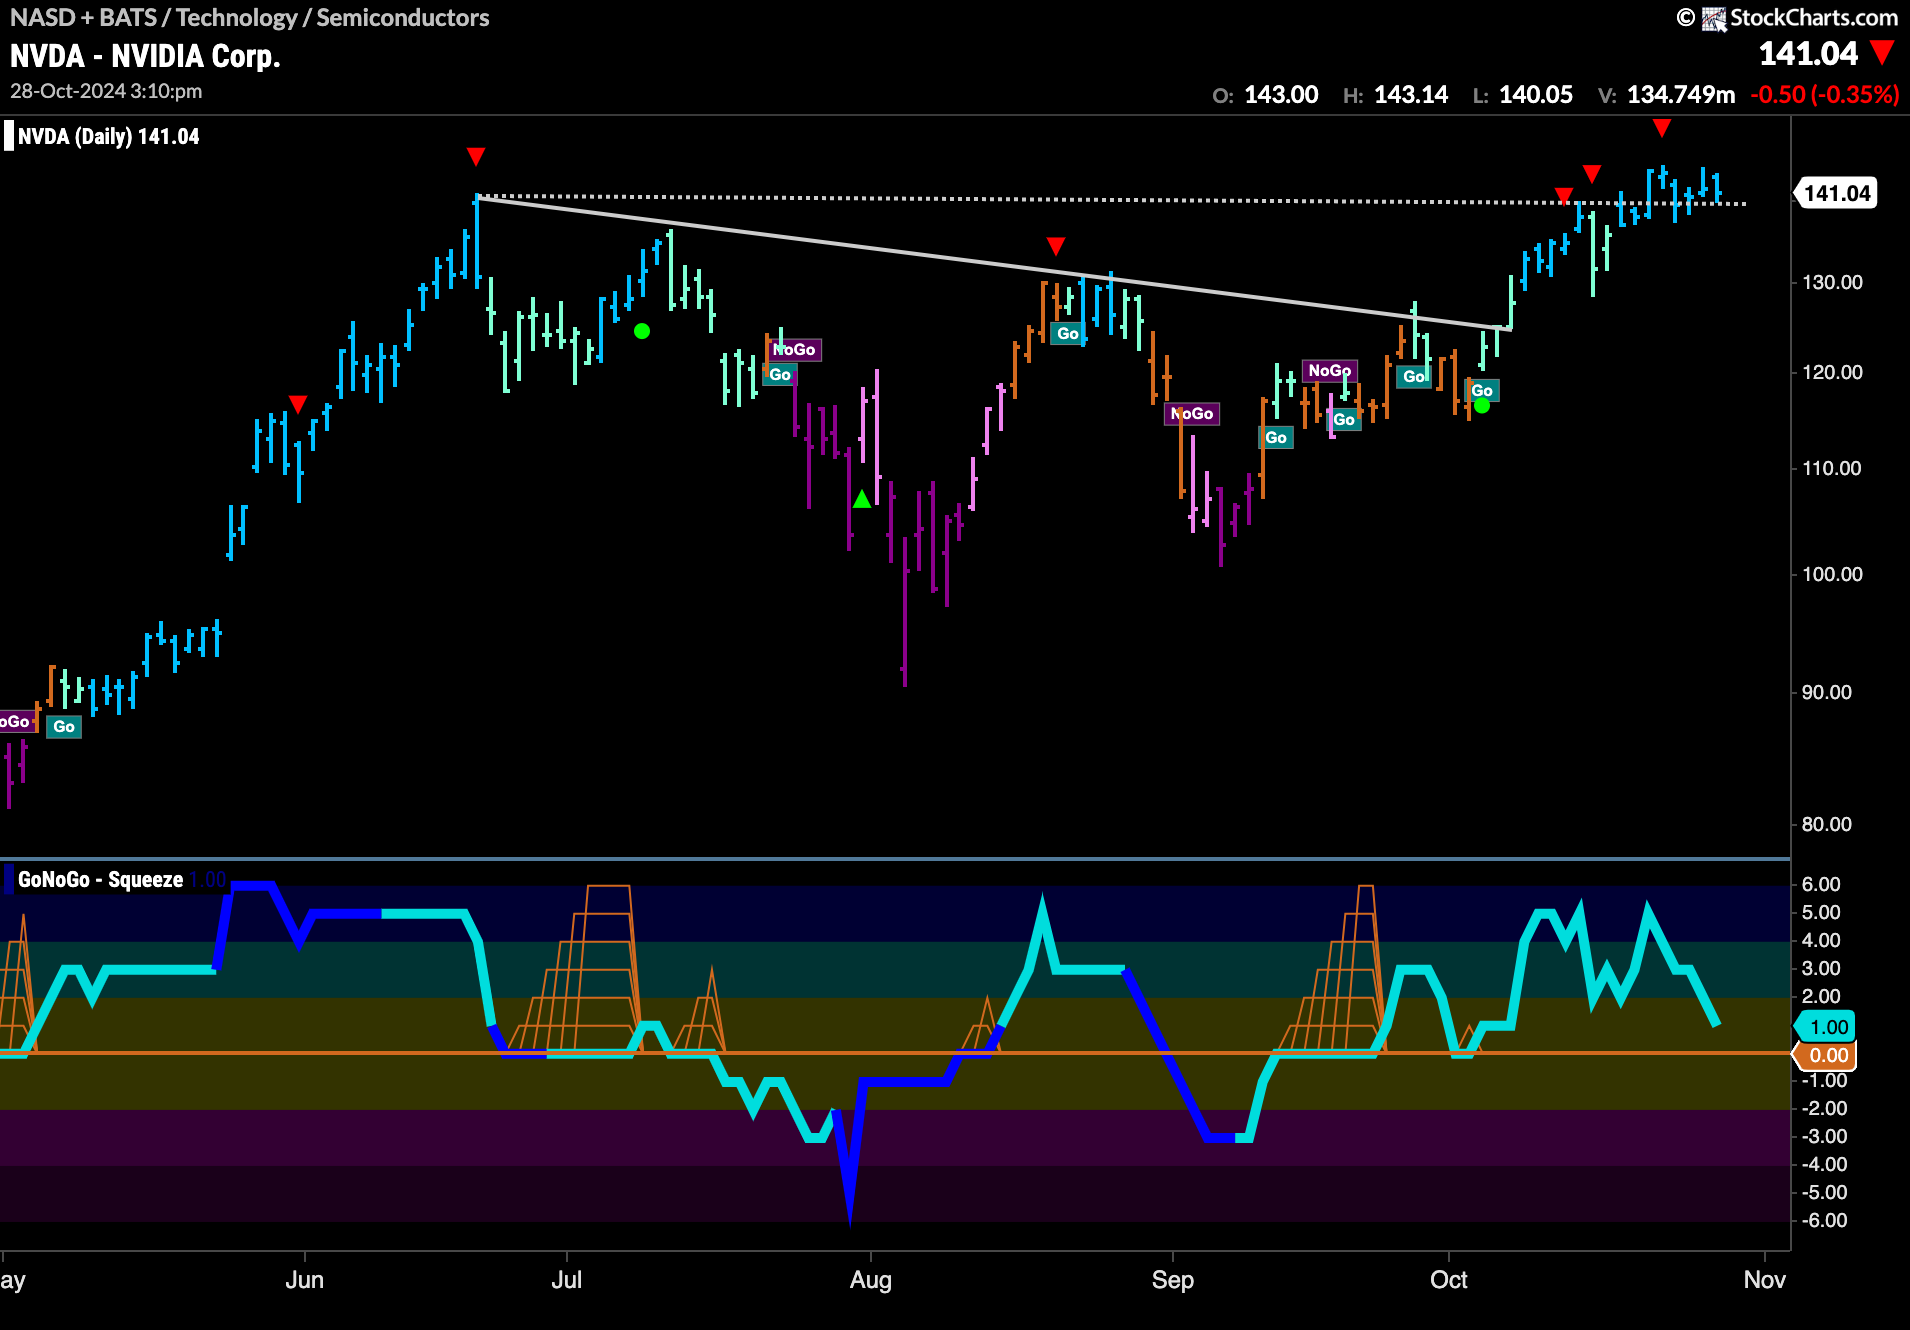Viewport: 1910px width, 1330px height.
Task: Click the Go label near the May candles
Action: coord(64,727)
